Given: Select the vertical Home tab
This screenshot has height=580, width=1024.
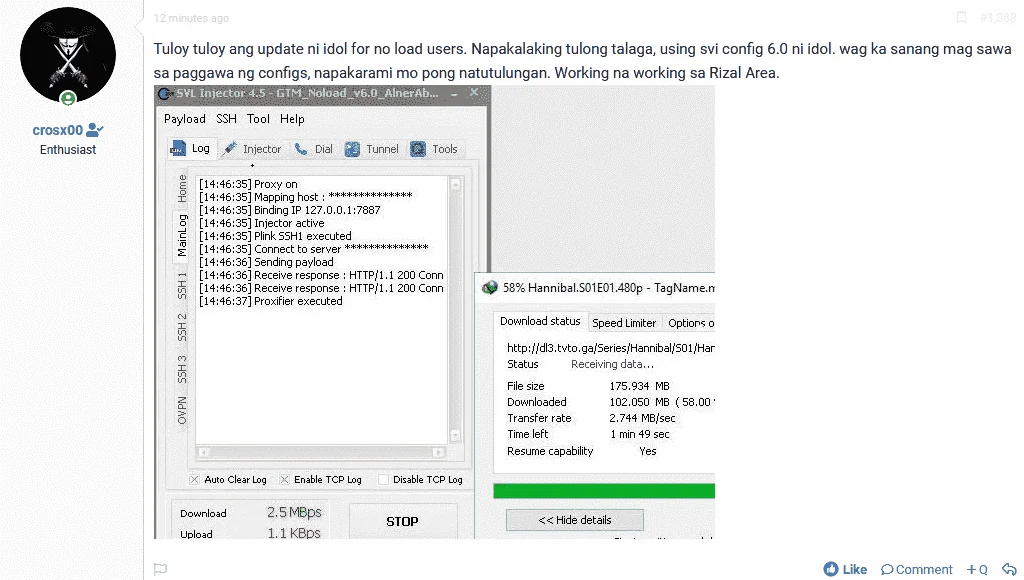Looking at the screenshot, I should tap(182, 189).
